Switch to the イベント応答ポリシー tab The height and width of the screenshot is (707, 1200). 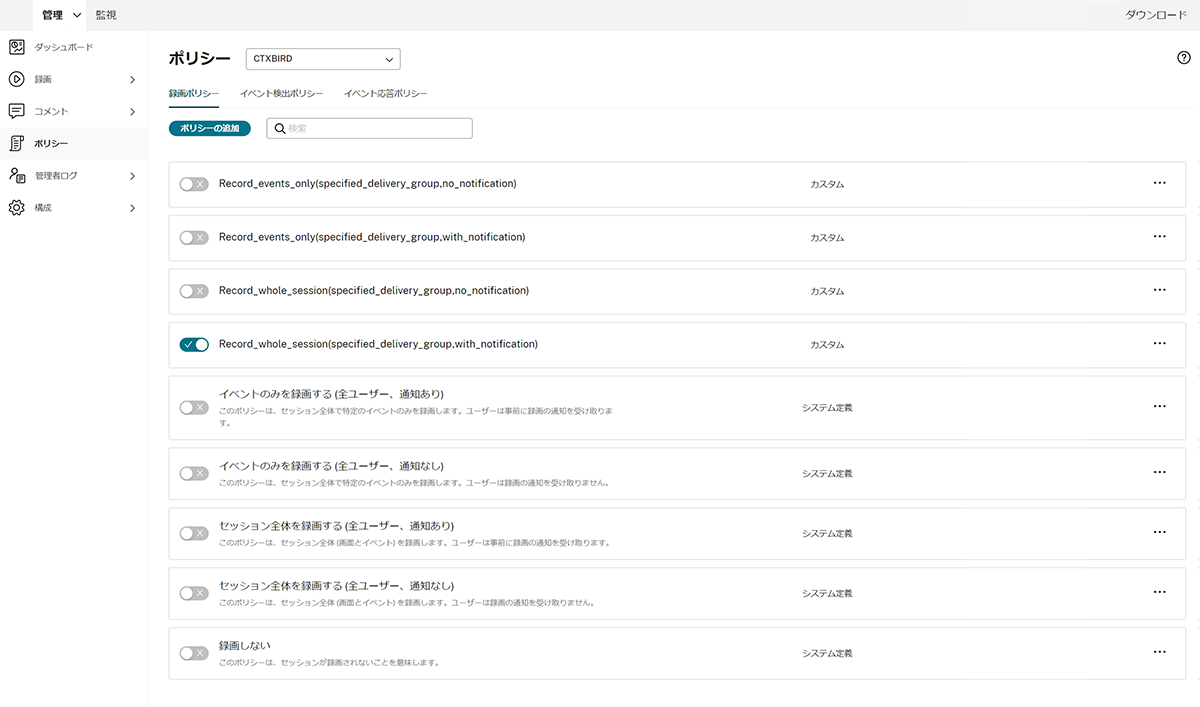(385, 93)
